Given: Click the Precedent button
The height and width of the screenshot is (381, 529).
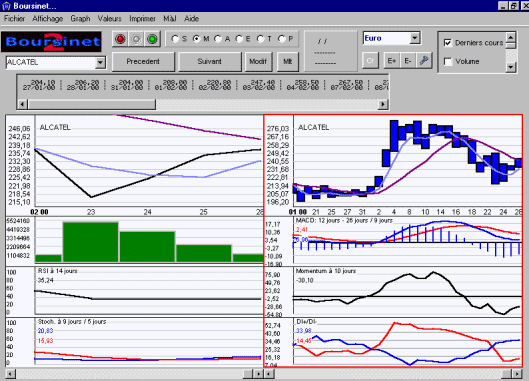Looking at the screenshot, I should pos(143,61).
